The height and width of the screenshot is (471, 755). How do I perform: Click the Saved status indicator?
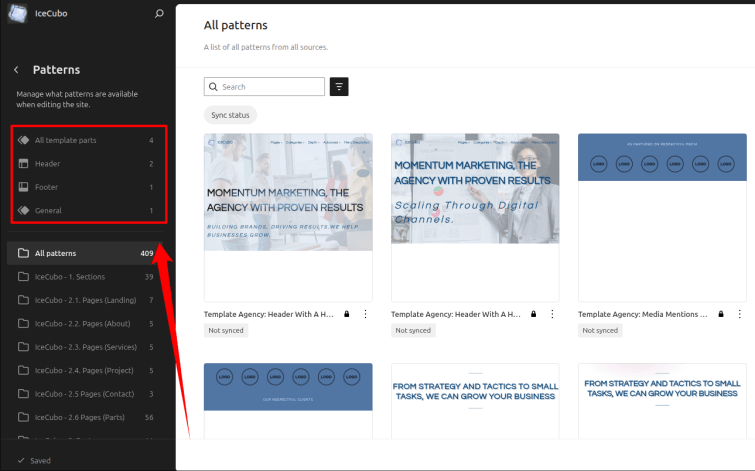(34, 460)
